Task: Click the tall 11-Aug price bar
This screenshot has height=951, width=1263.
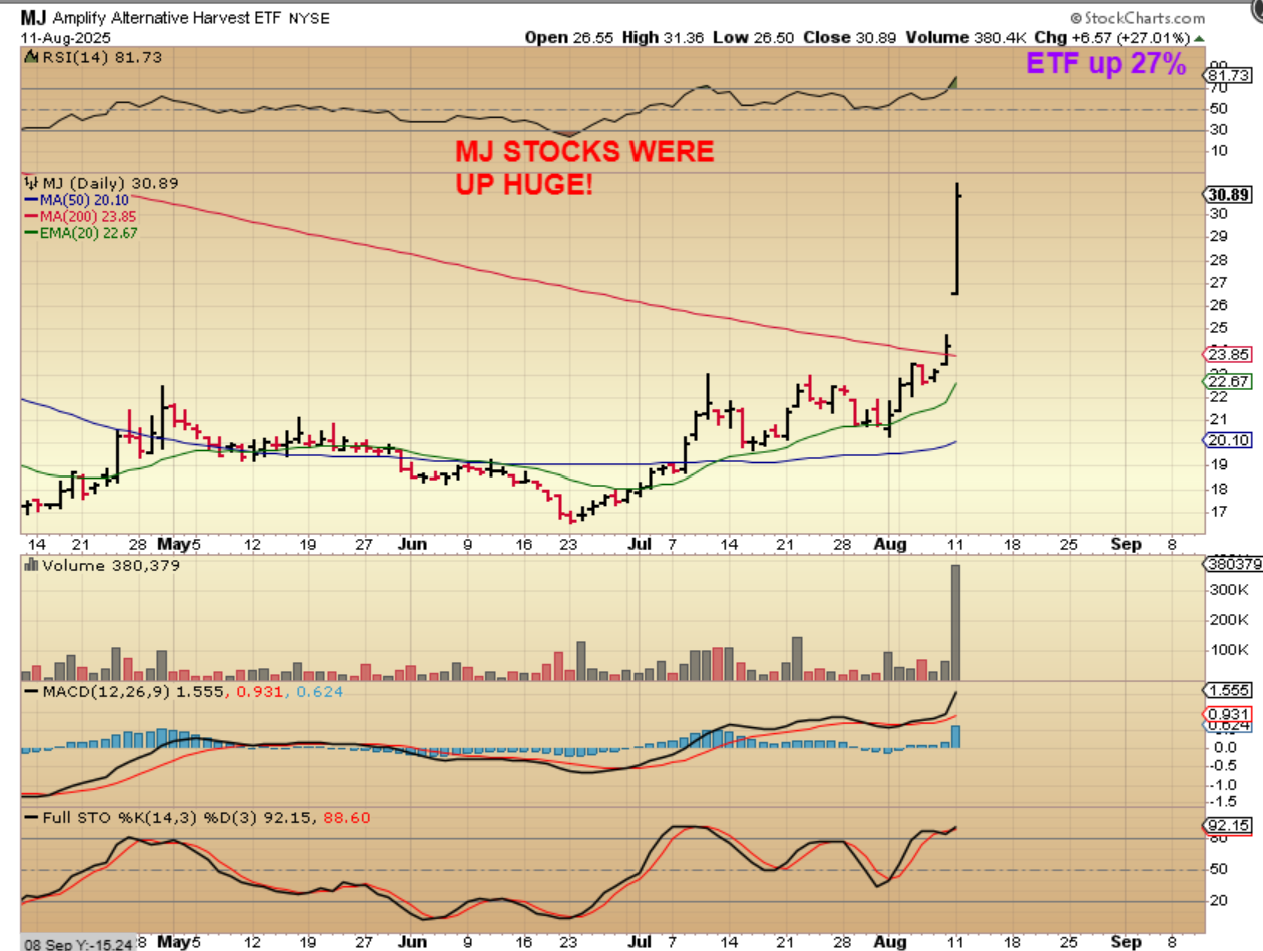Action: (x=957, y=238)
